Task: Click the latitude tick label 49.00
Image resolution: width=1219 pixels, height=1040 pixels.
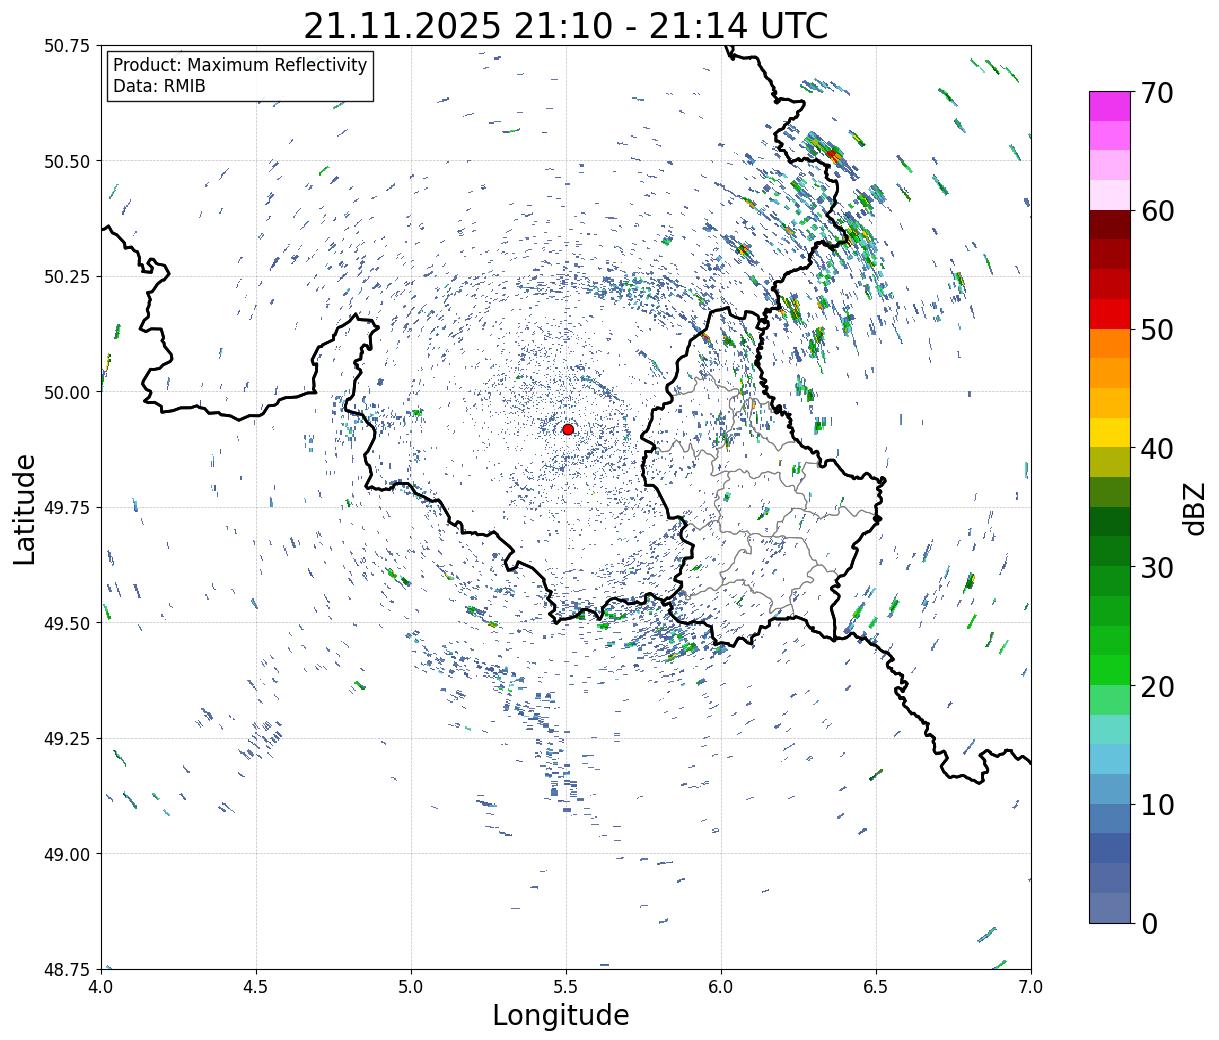Action: pos(67,854)
